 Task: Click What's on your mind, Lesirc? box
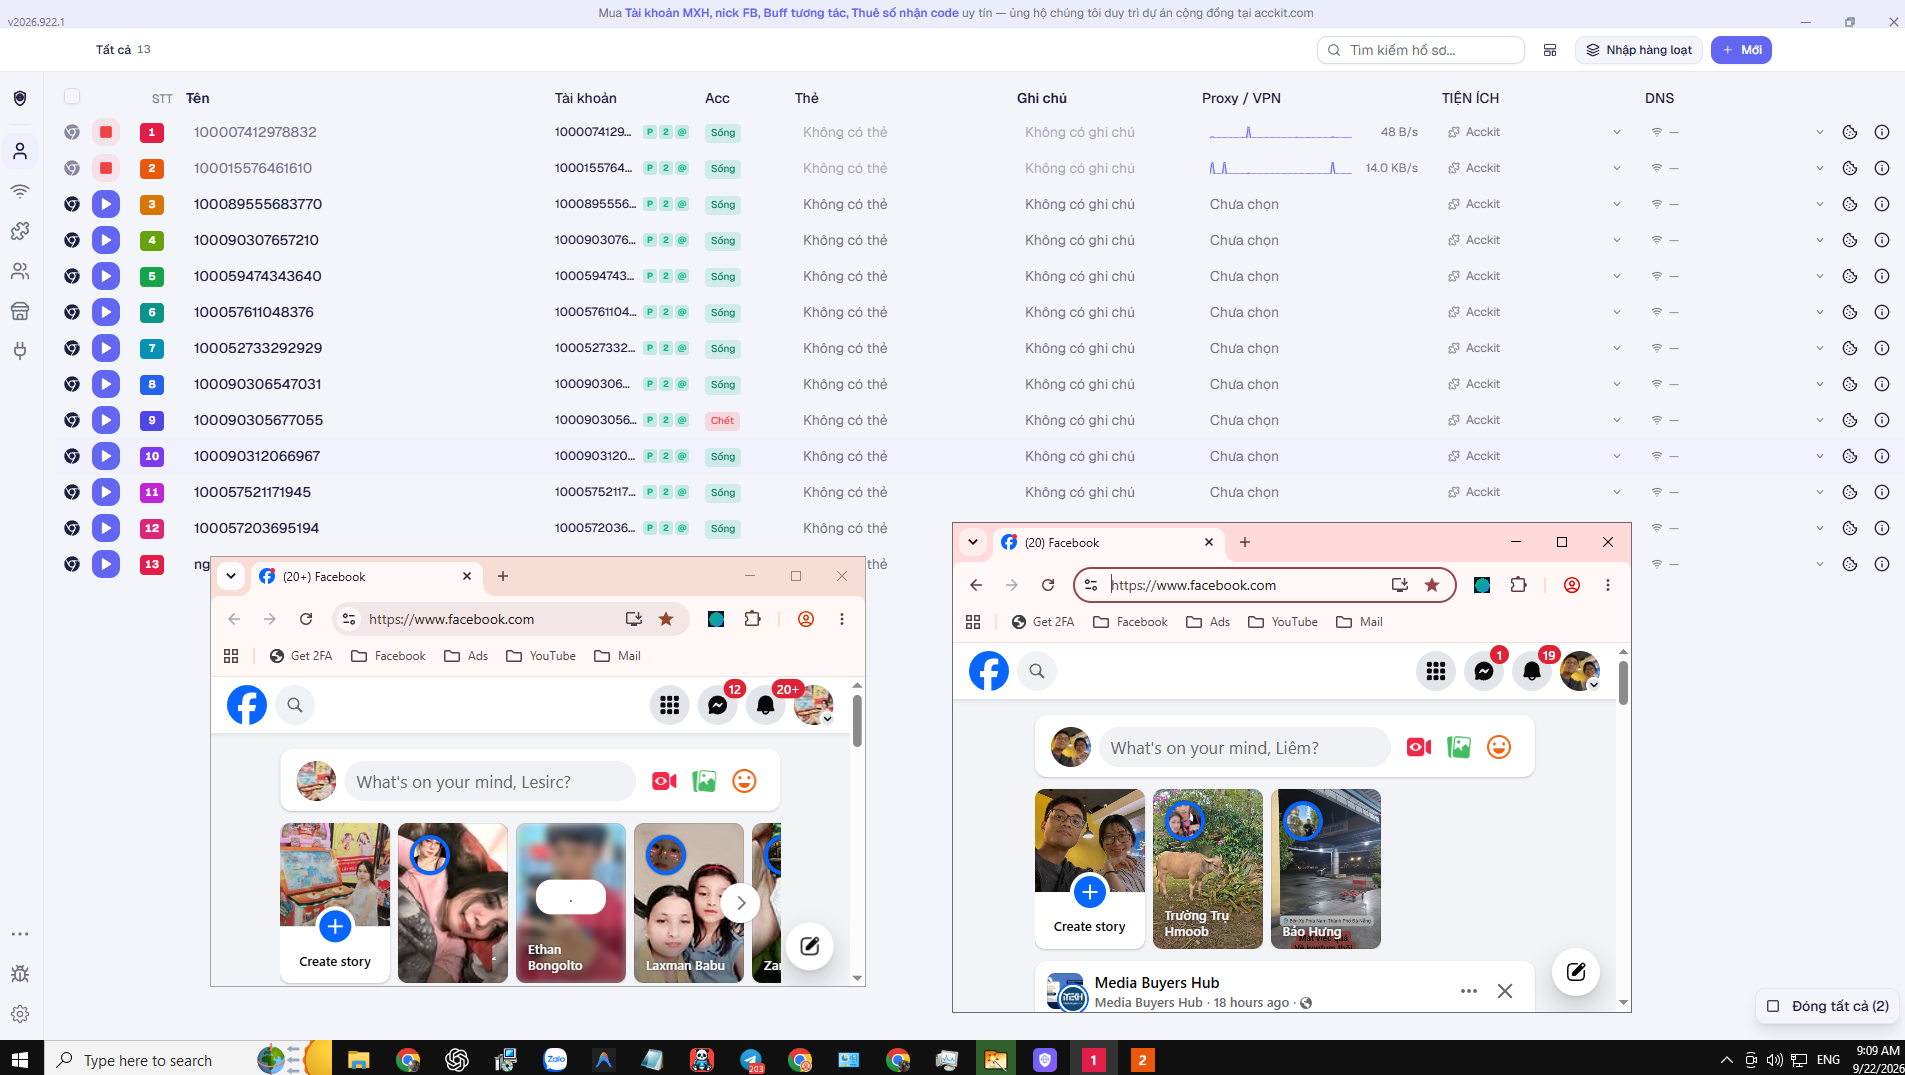coord(490,782)
